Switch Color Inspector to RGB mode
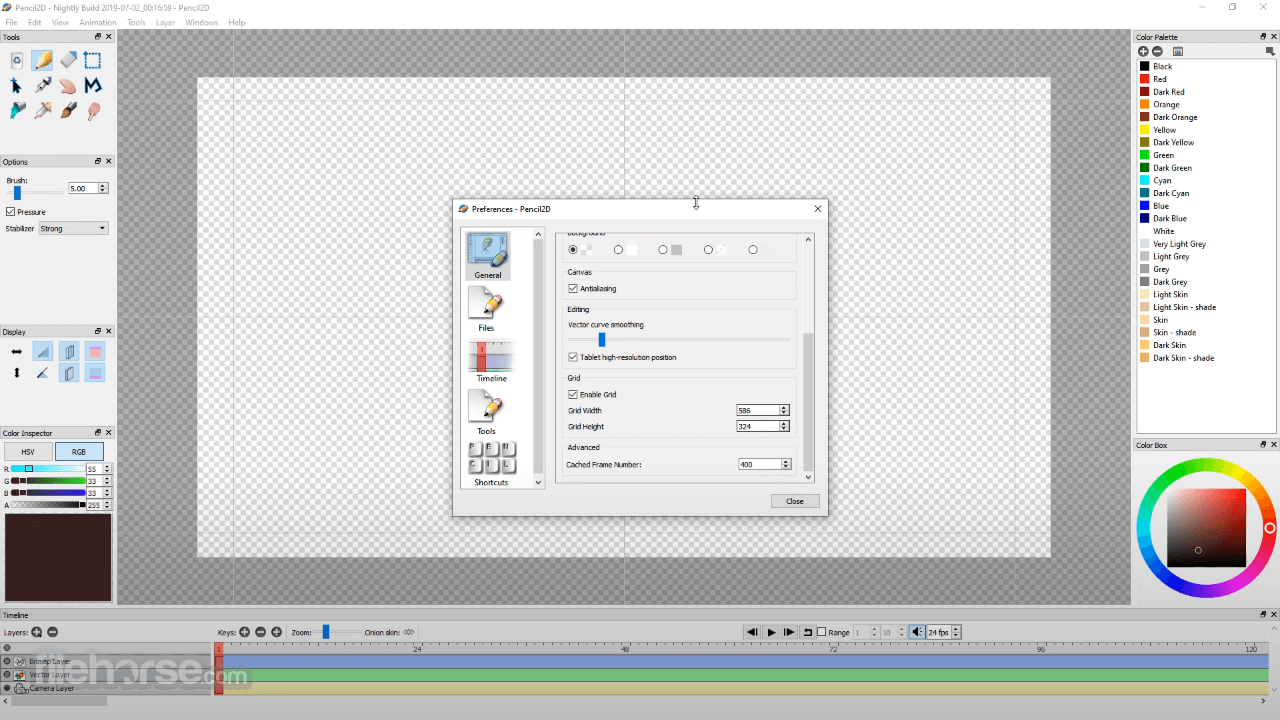Image resolution: width=1280 pixels, height=720 pixels. click(79, 452)
